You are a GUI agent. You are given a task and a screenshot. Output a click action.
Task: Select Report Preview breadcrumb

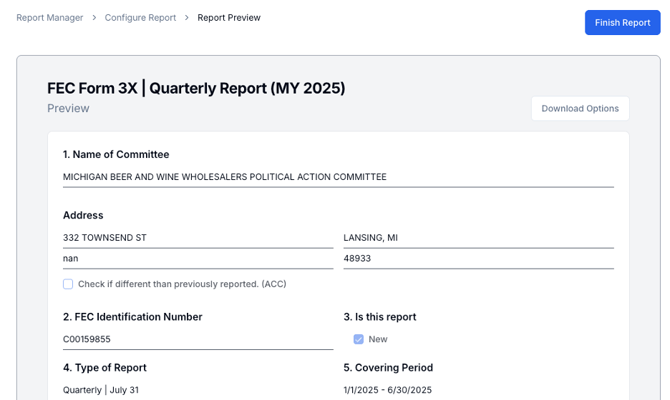point(229,18)
